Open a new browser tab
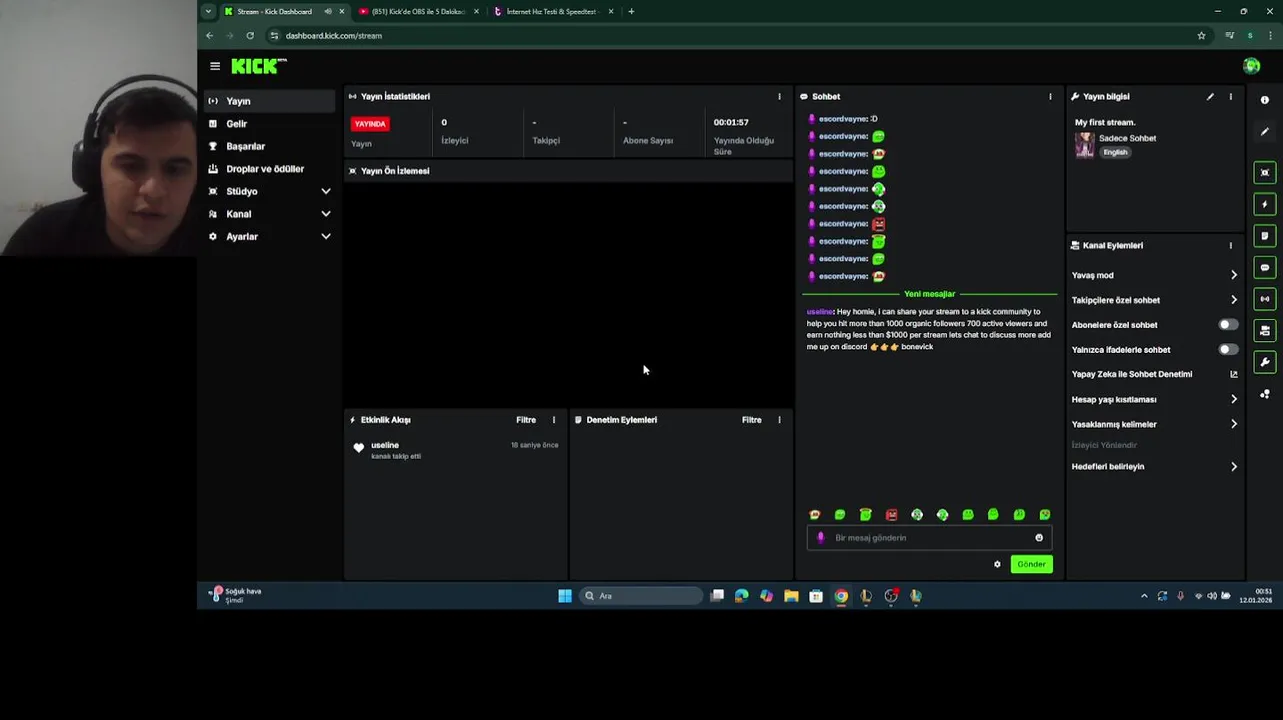Image resolution: width=1283 pixels, height=720 pixels. pyautogui.click(x=631, y=12)
